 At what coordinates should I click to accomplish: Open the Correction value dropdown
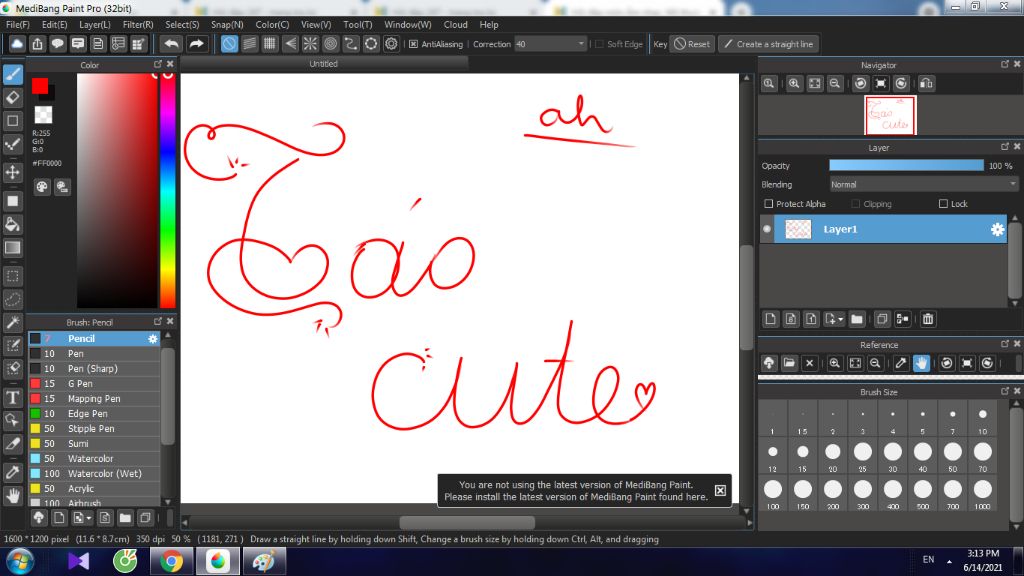581,44
